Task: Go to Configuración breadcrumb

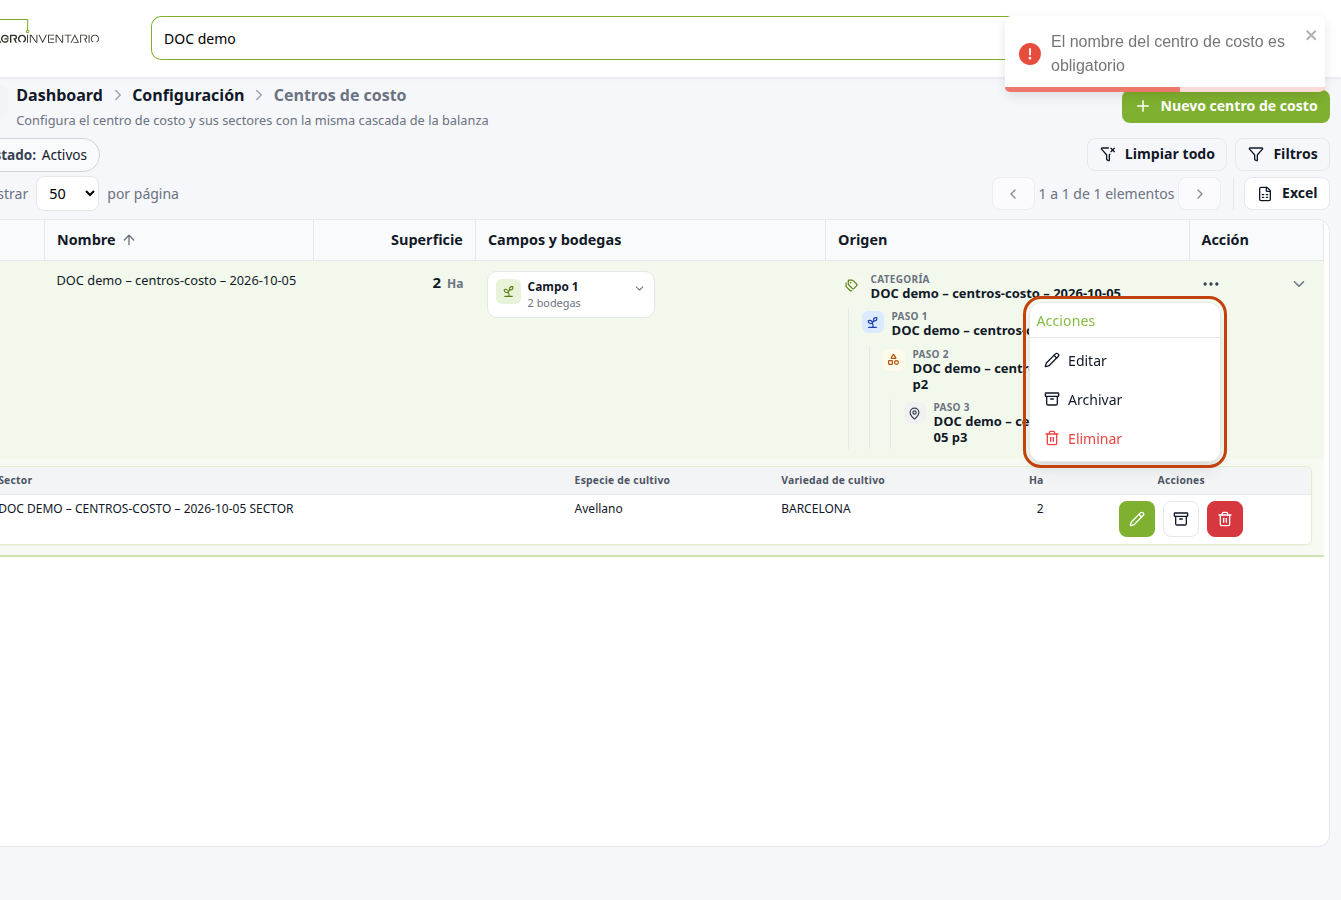Action: pos(188,95)
